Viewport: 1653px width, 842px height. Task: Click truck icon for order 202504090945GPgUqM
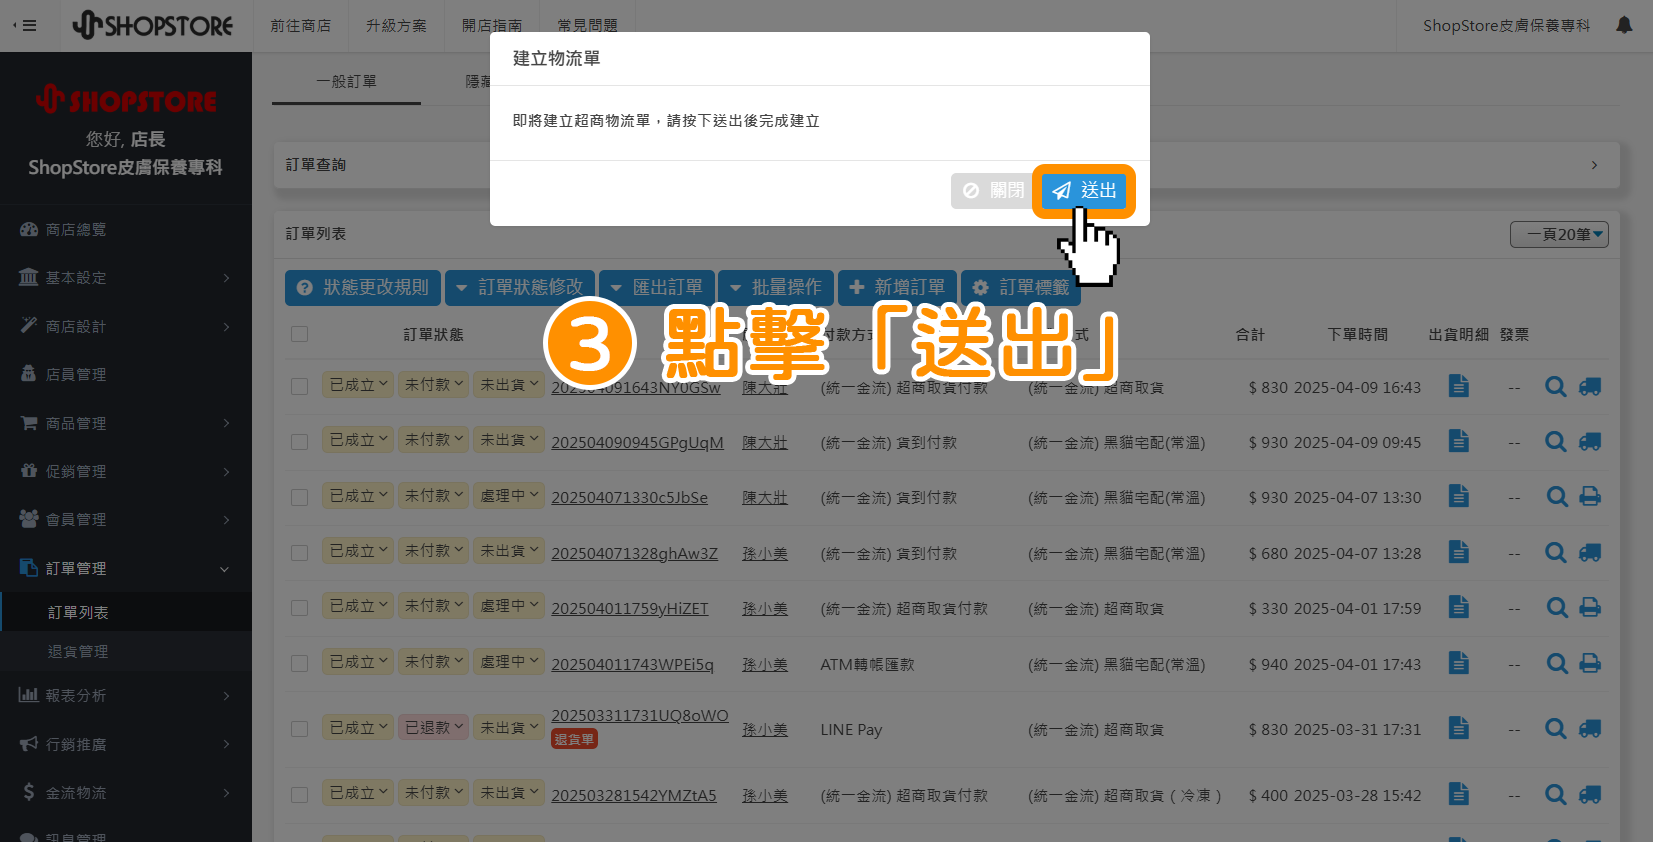click(1590, 441)
